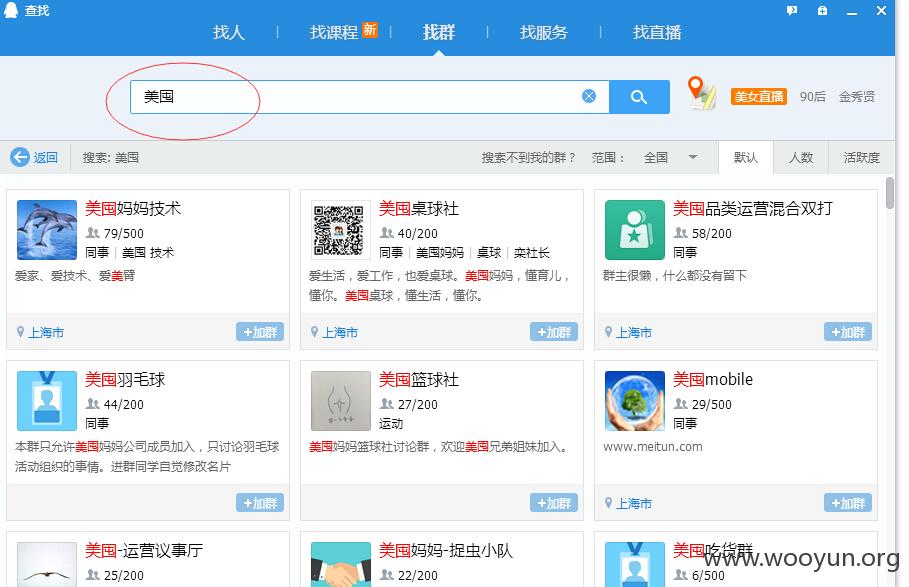Image resolution: width=909 pixels, height=587 pixels.
Task: Click 搜索不到我的群？ link
Action: coord(528,157)
